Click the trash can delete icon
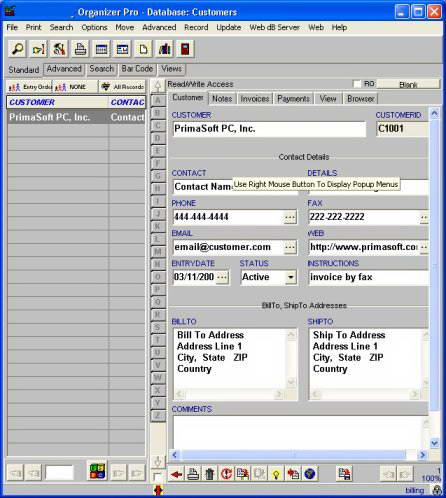The width and height of the screenshot is (446, 498). (210, 474)
